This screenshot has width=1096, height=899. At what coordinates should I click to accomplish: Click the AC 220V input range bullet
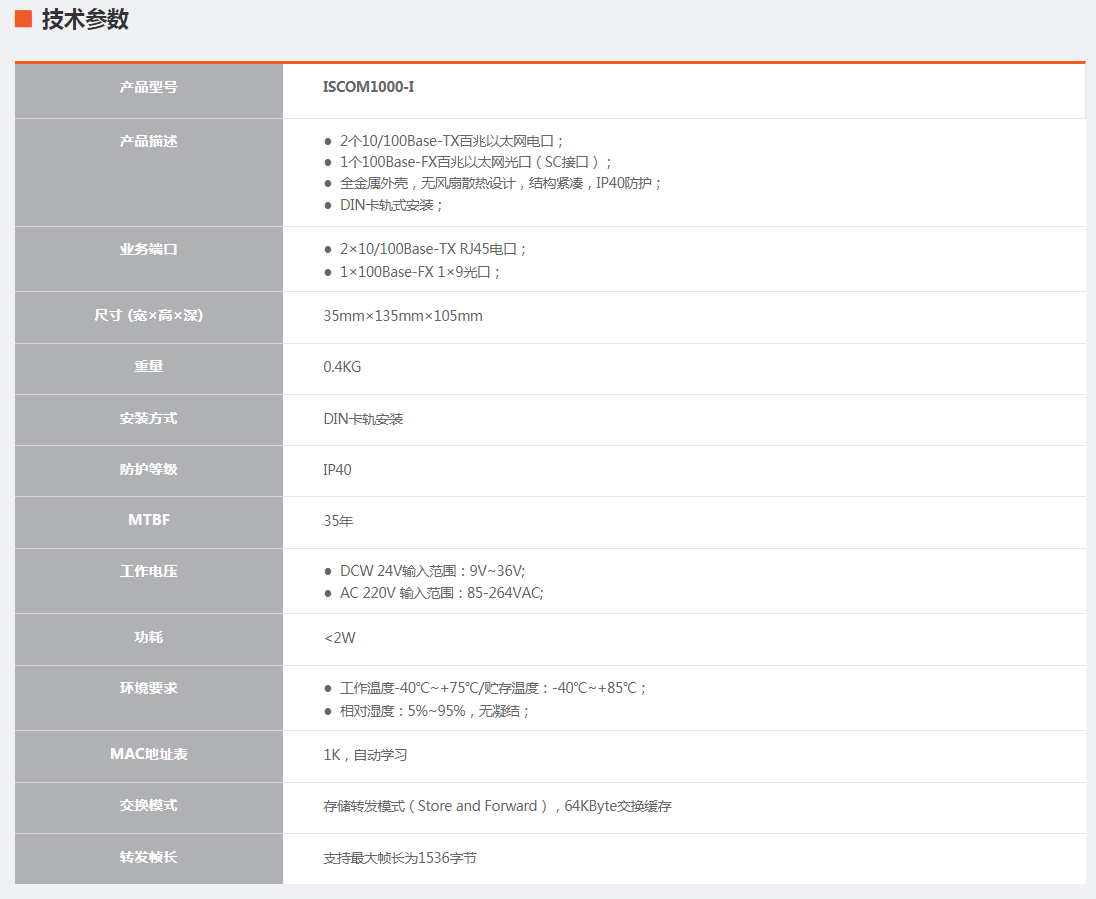pos(441,593)
